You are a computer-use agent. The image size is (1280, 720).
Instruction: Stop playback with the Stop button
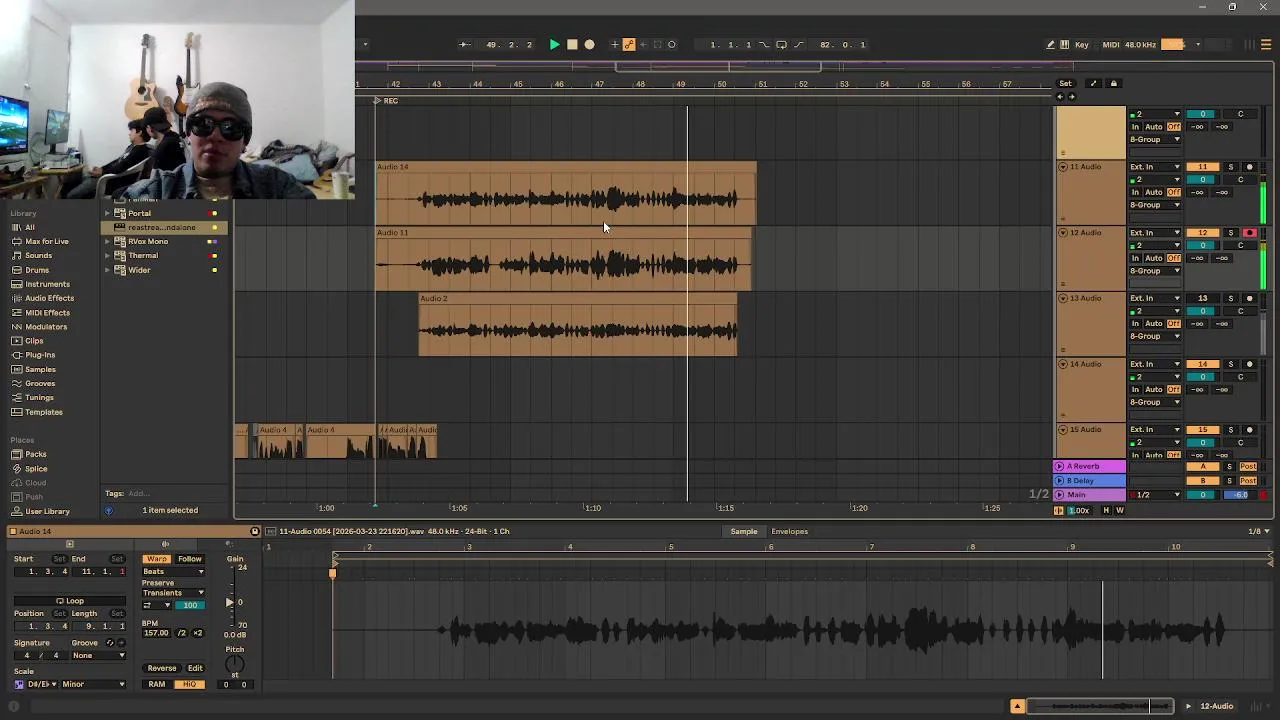click(572, 44)
